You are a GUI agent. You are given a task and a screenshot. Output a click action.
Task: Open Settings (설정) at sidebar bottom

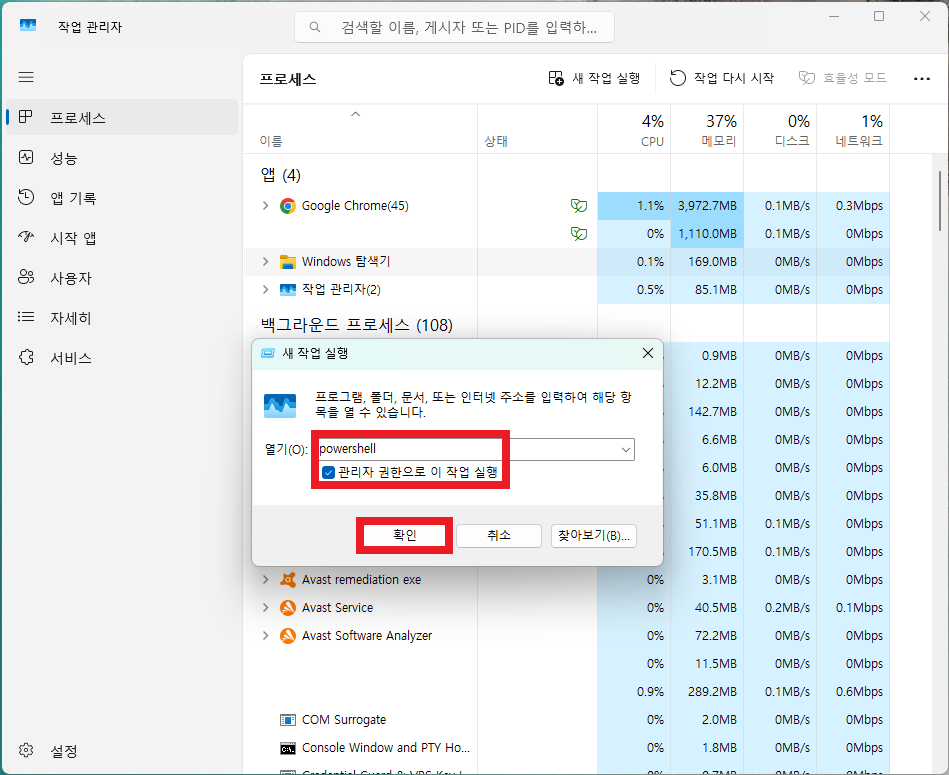coord(122,751)
